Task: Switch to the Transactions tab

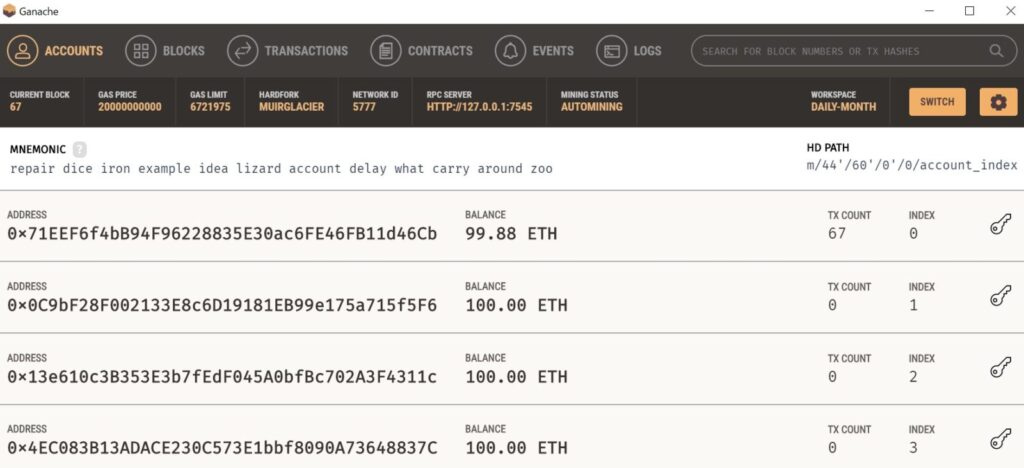Action: [x=306, y=51]
